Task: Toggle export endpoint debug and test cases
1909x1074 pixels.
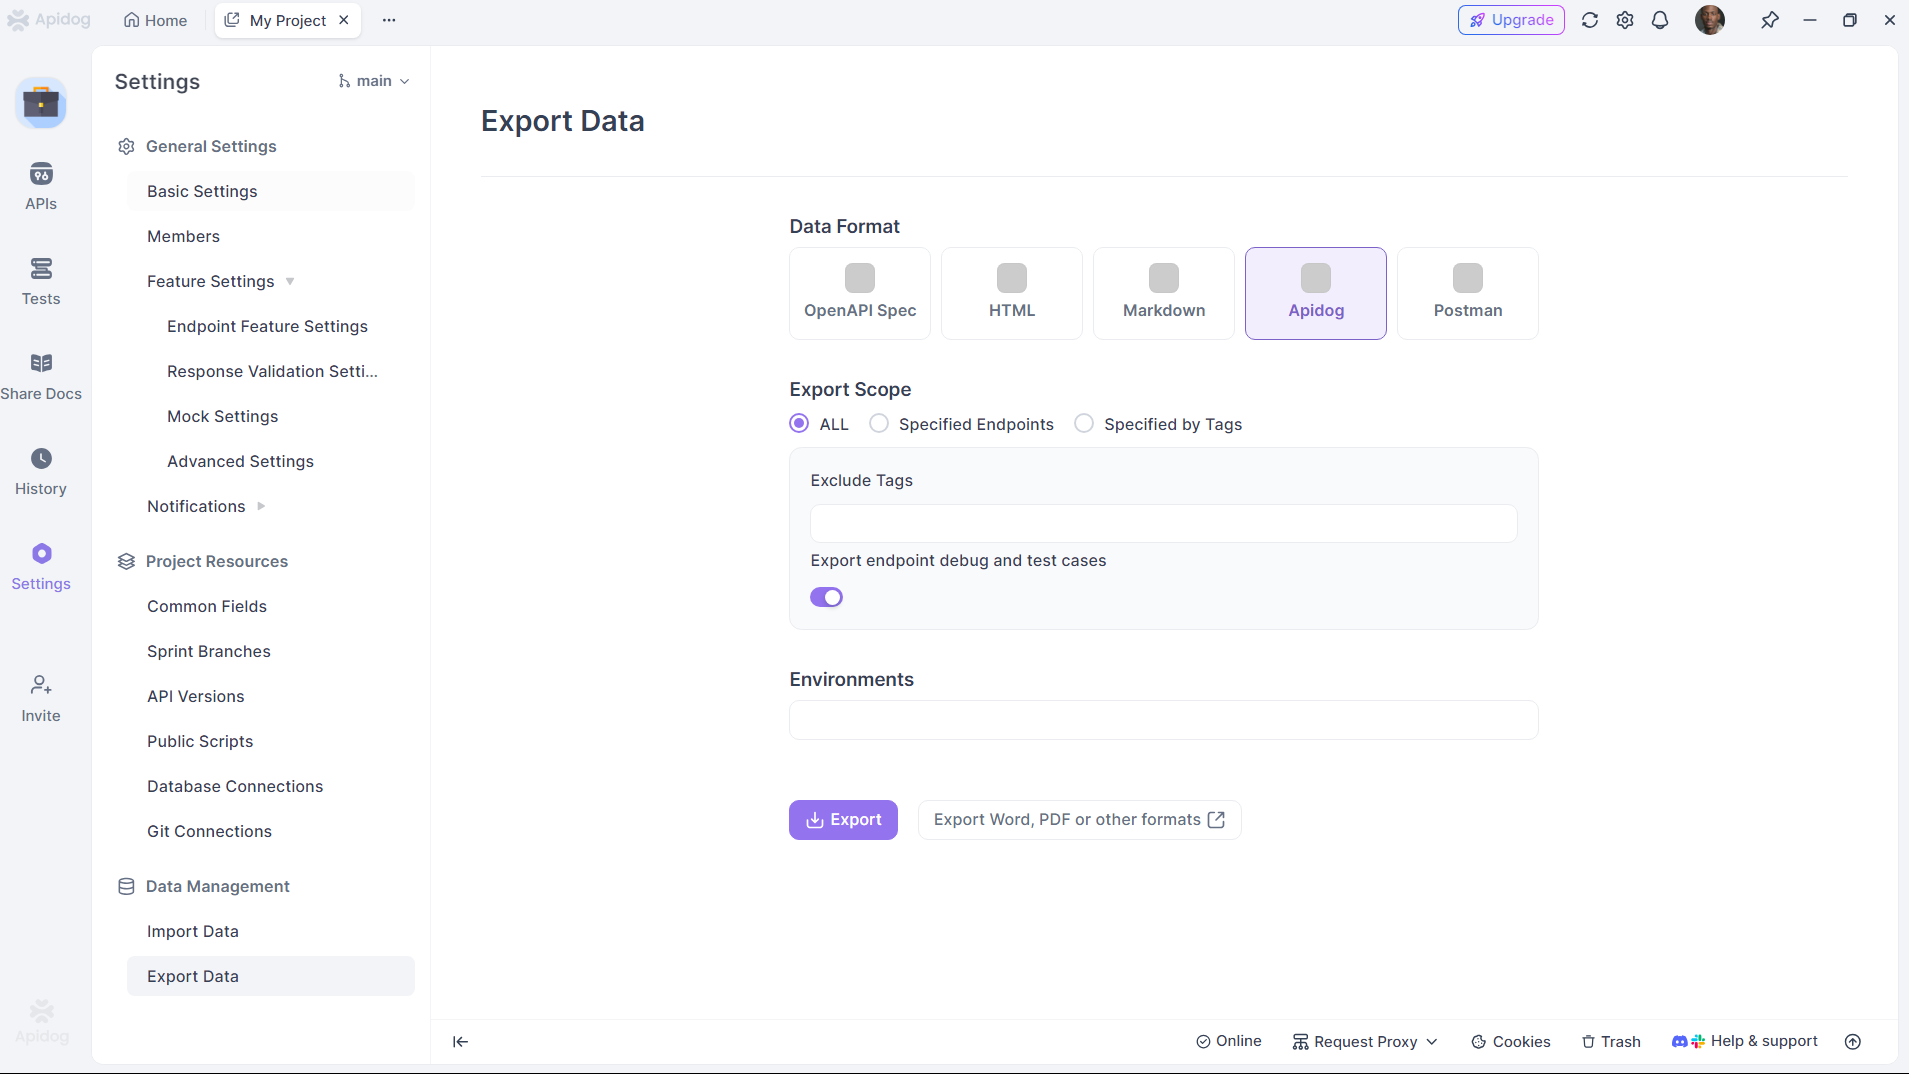Action: point(827,597)
